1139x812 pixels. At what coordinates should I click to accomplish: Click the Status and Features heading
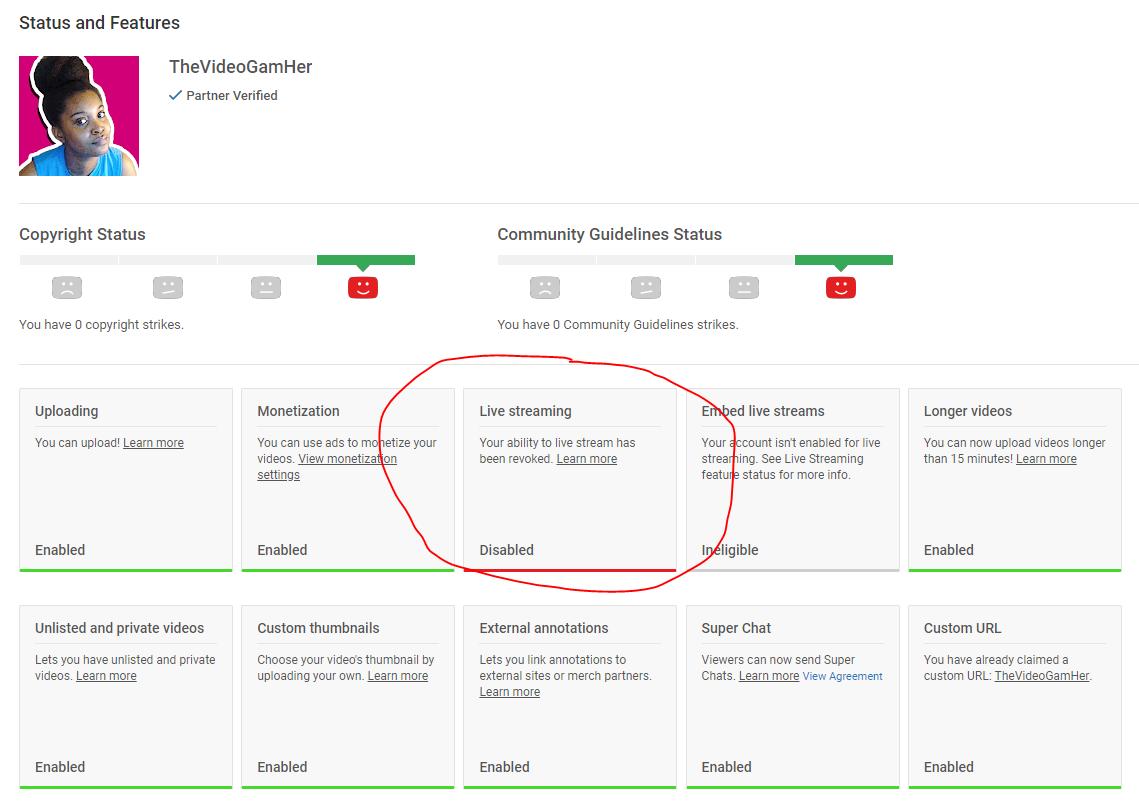click(100, 23)
